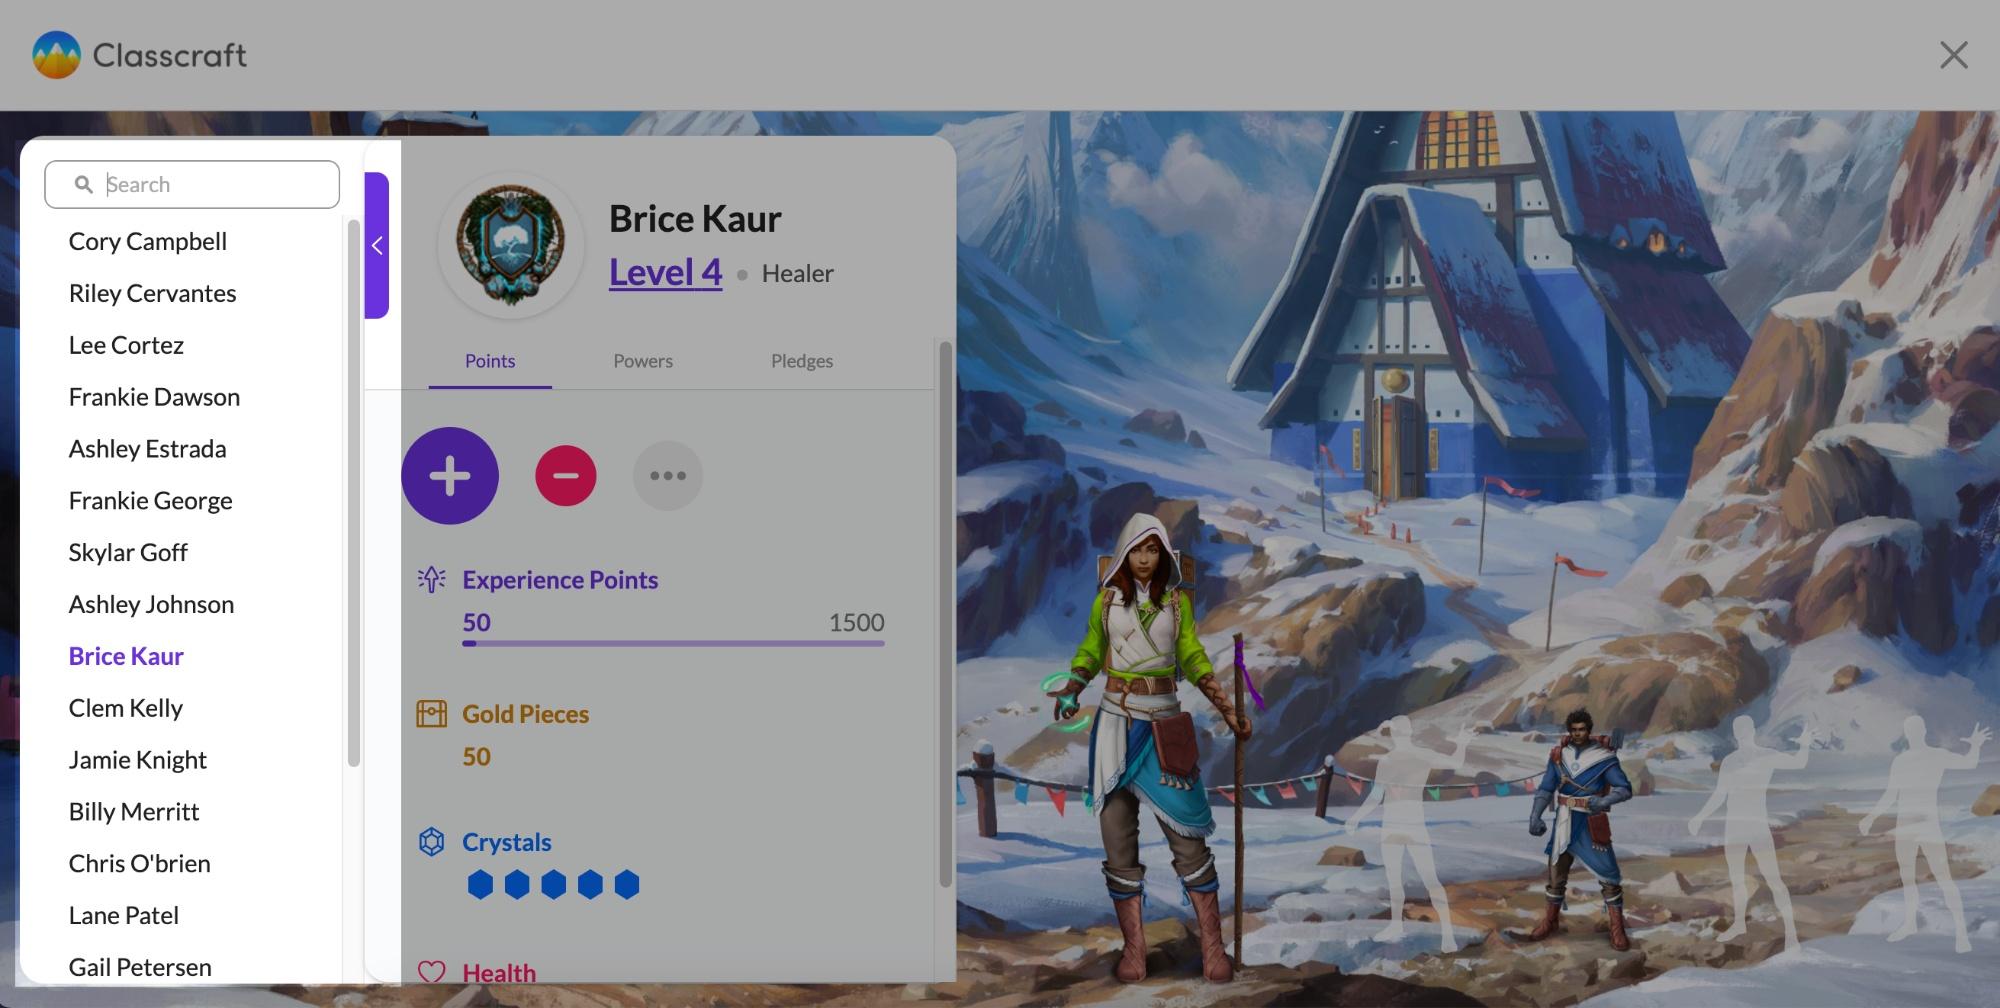Click the Health heart icon

tap(431, 972)
